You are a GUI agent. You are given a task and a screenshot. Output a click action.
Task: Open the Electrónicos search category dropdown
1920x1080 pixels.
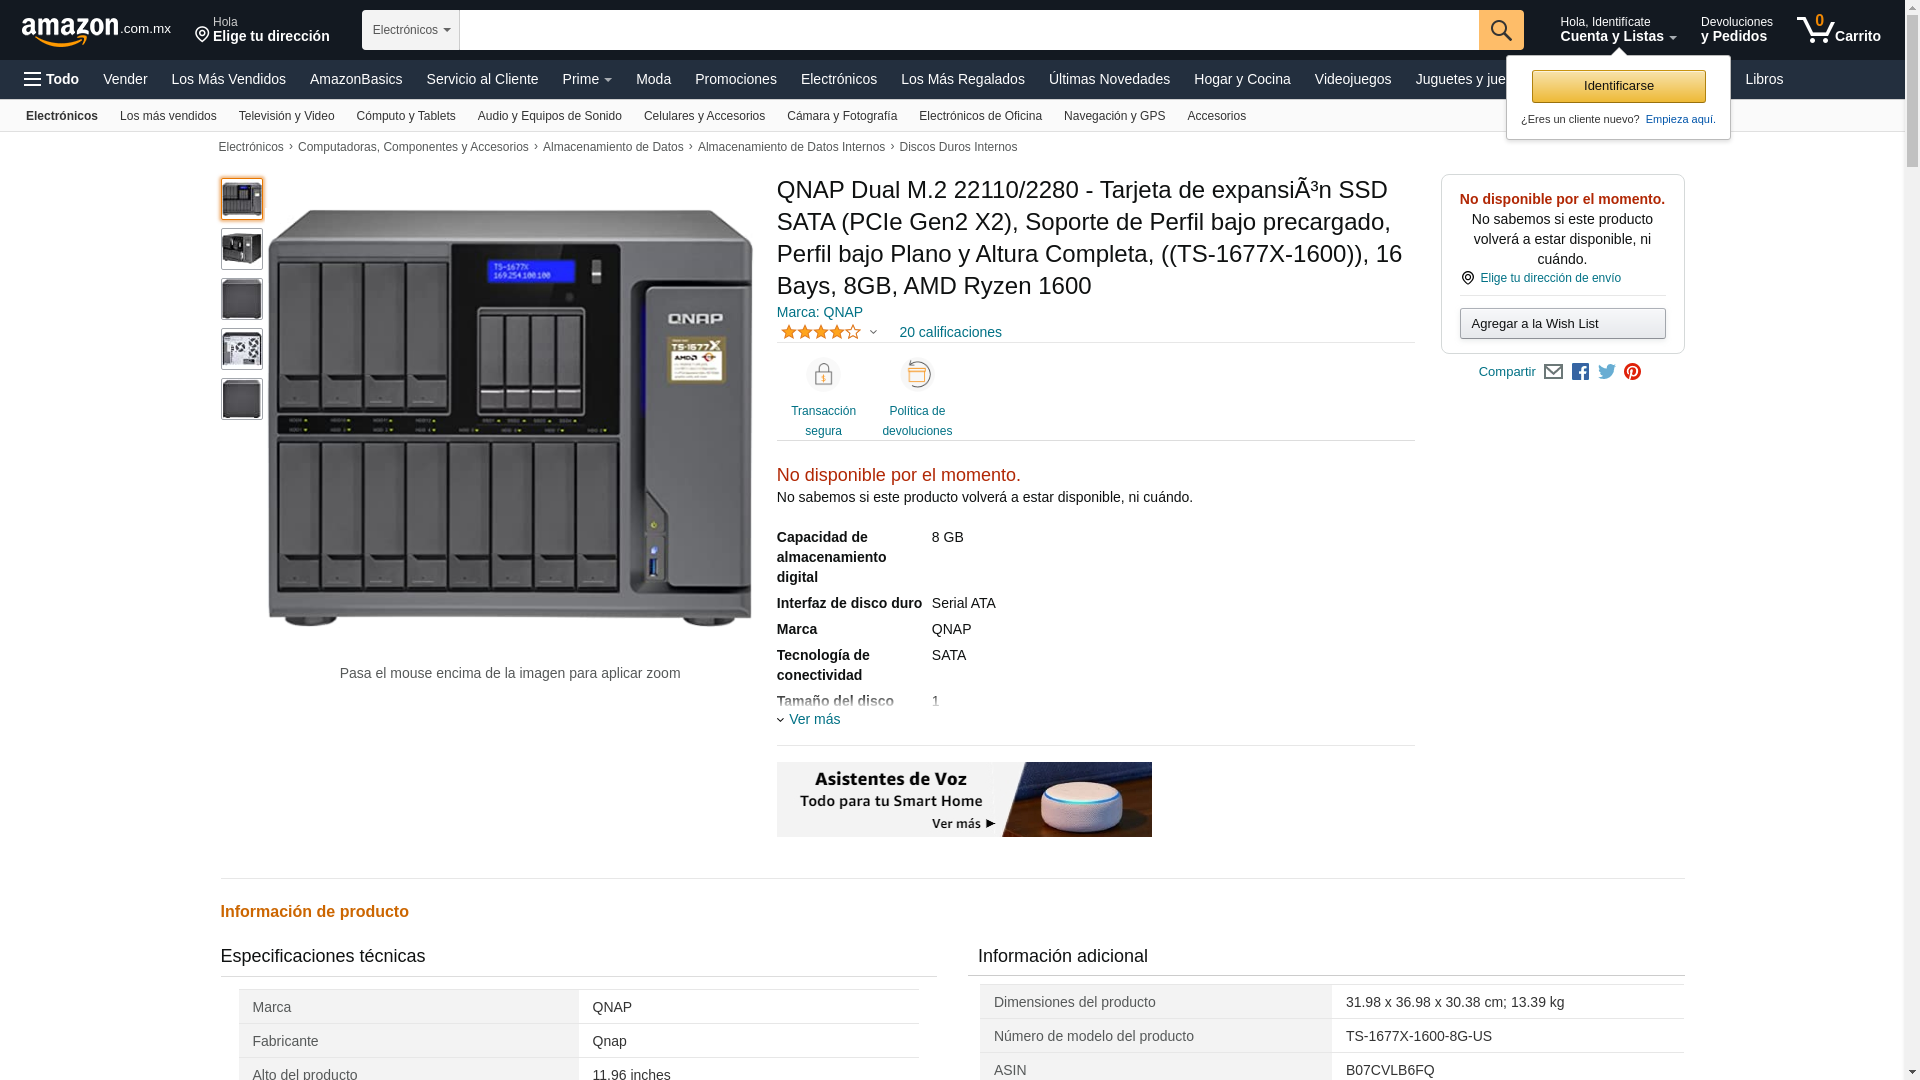pos(410,30)
